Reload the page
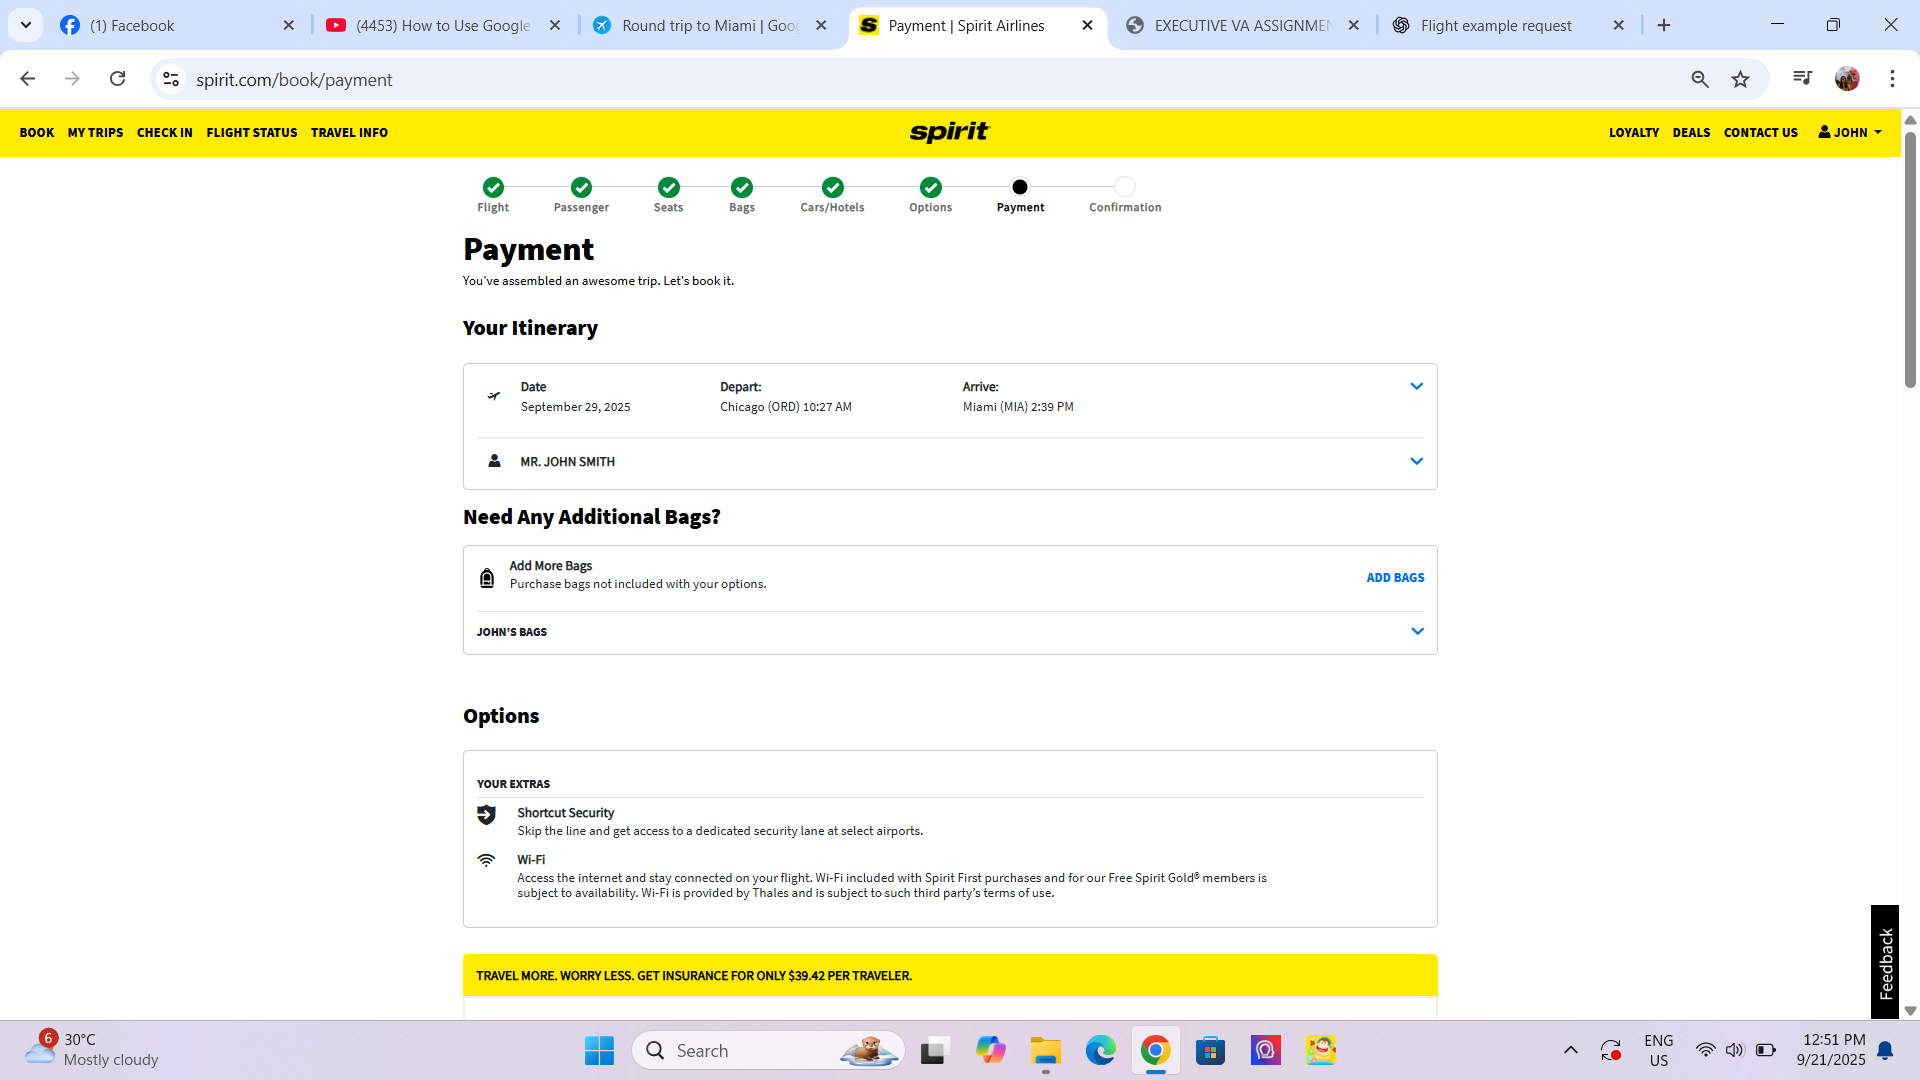The height and width of the screenshot is (1080, 1920). click(117, 79)
